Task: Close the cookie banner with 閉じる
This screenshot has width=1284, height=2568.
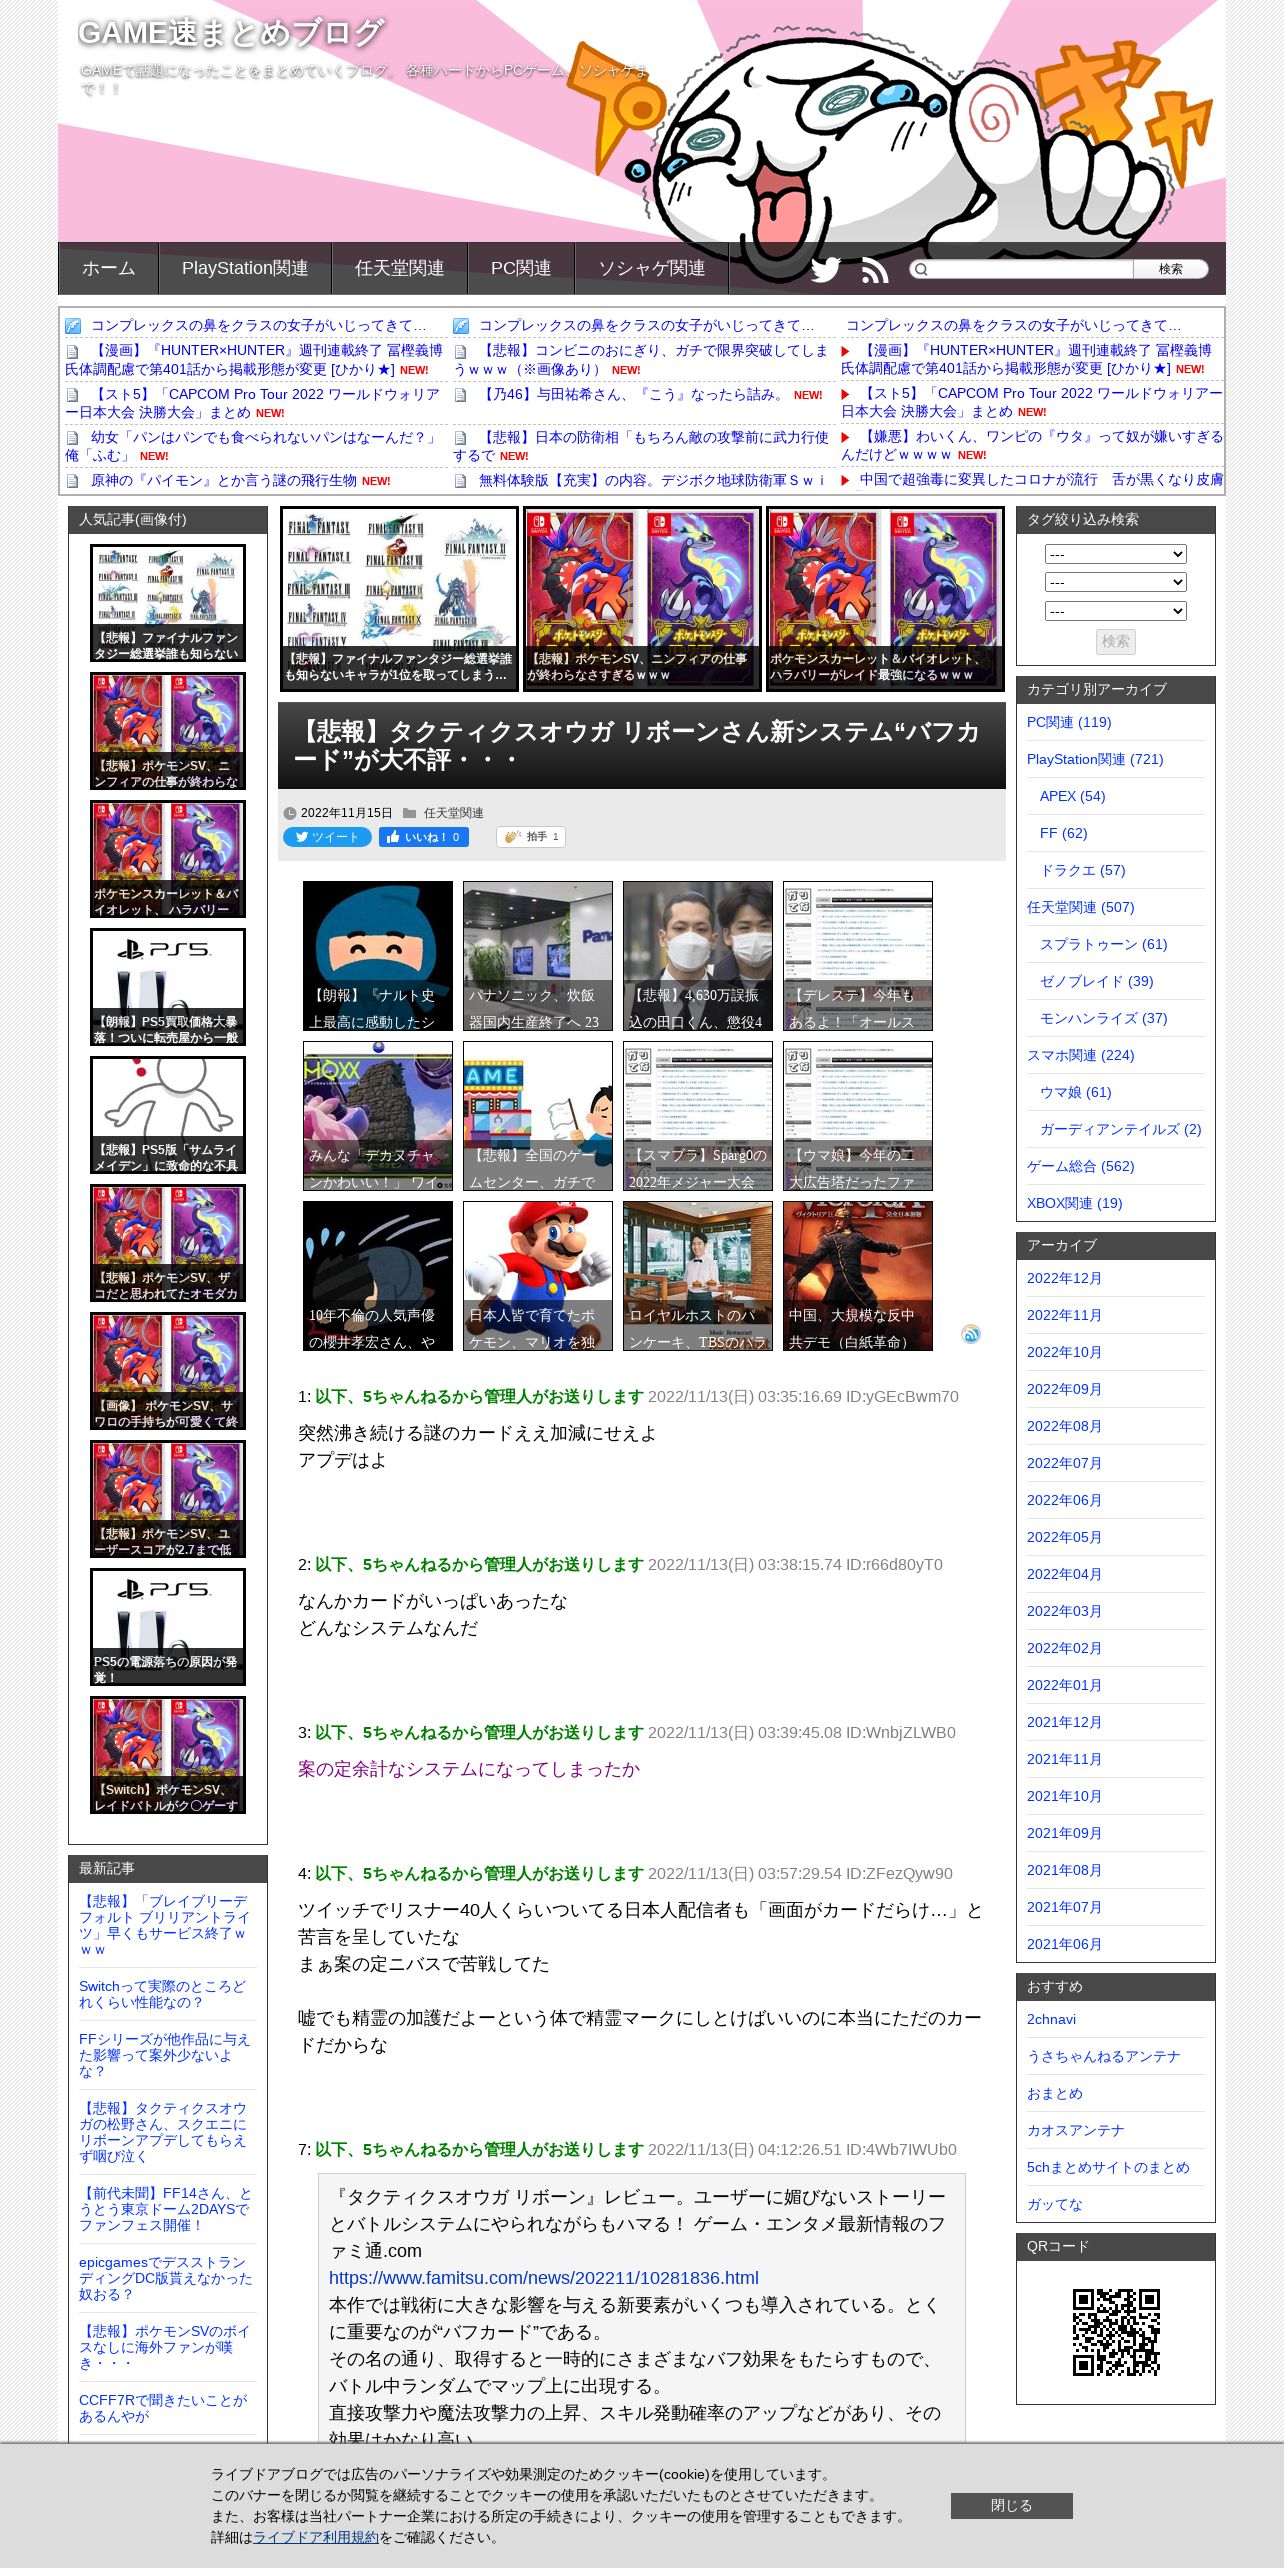Action: point(1011,2505)
